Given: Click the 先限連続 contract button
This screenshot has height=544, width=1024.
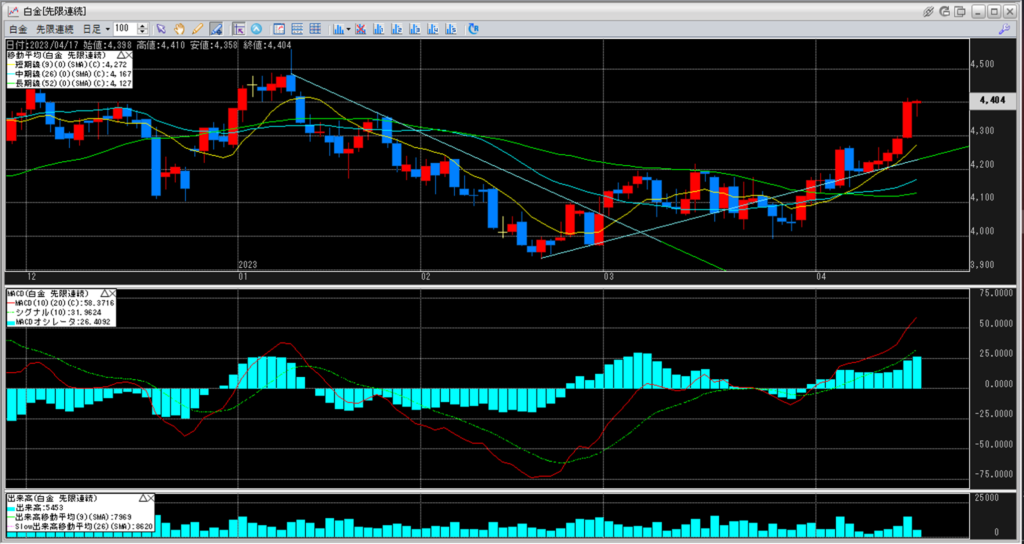Looking at the screenshot, I should [x=55, y=29].
